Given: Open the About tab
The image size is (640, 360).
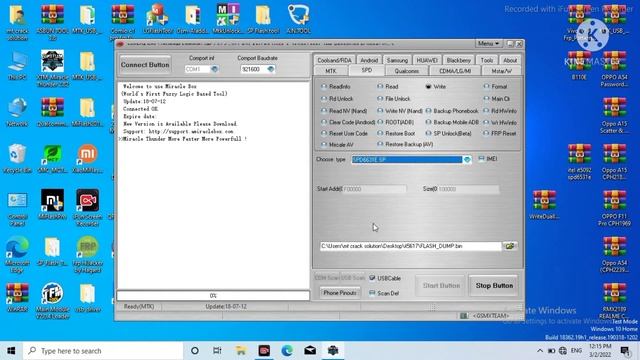Looking at the screenshot, I should coord(510,60).
